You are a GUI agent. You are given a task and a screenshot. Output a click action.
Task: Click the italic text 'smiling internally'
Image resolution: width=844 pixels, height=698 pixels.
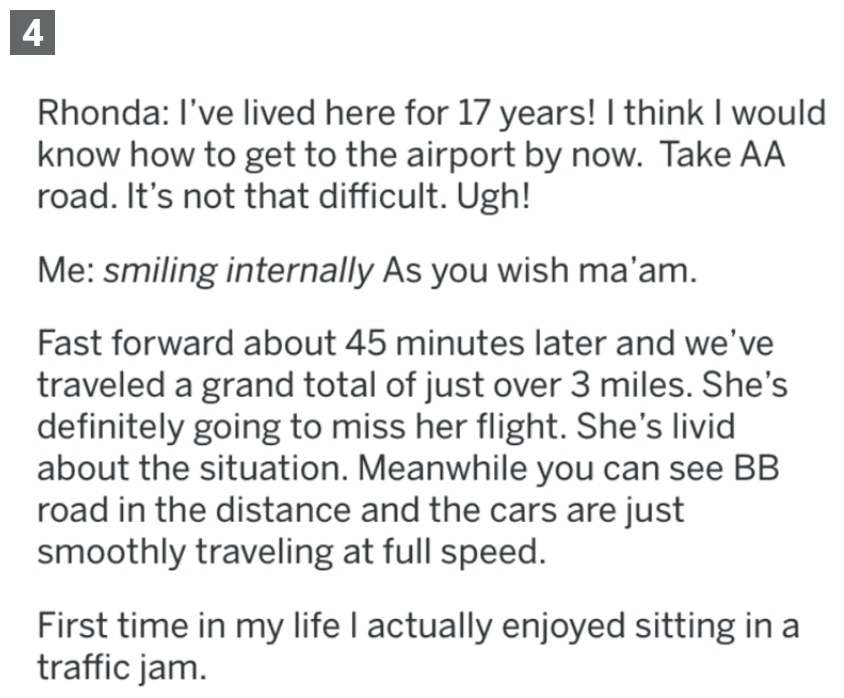(x=238, y=271)
